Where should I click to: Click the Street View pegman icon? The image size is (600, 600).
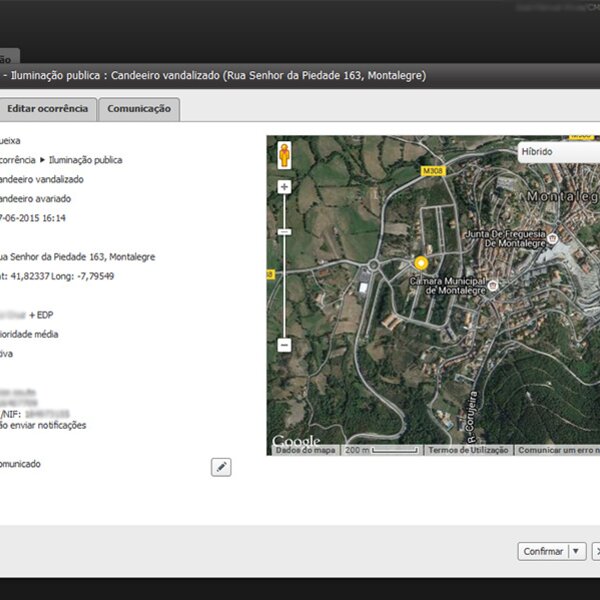[x=284, y=155]
